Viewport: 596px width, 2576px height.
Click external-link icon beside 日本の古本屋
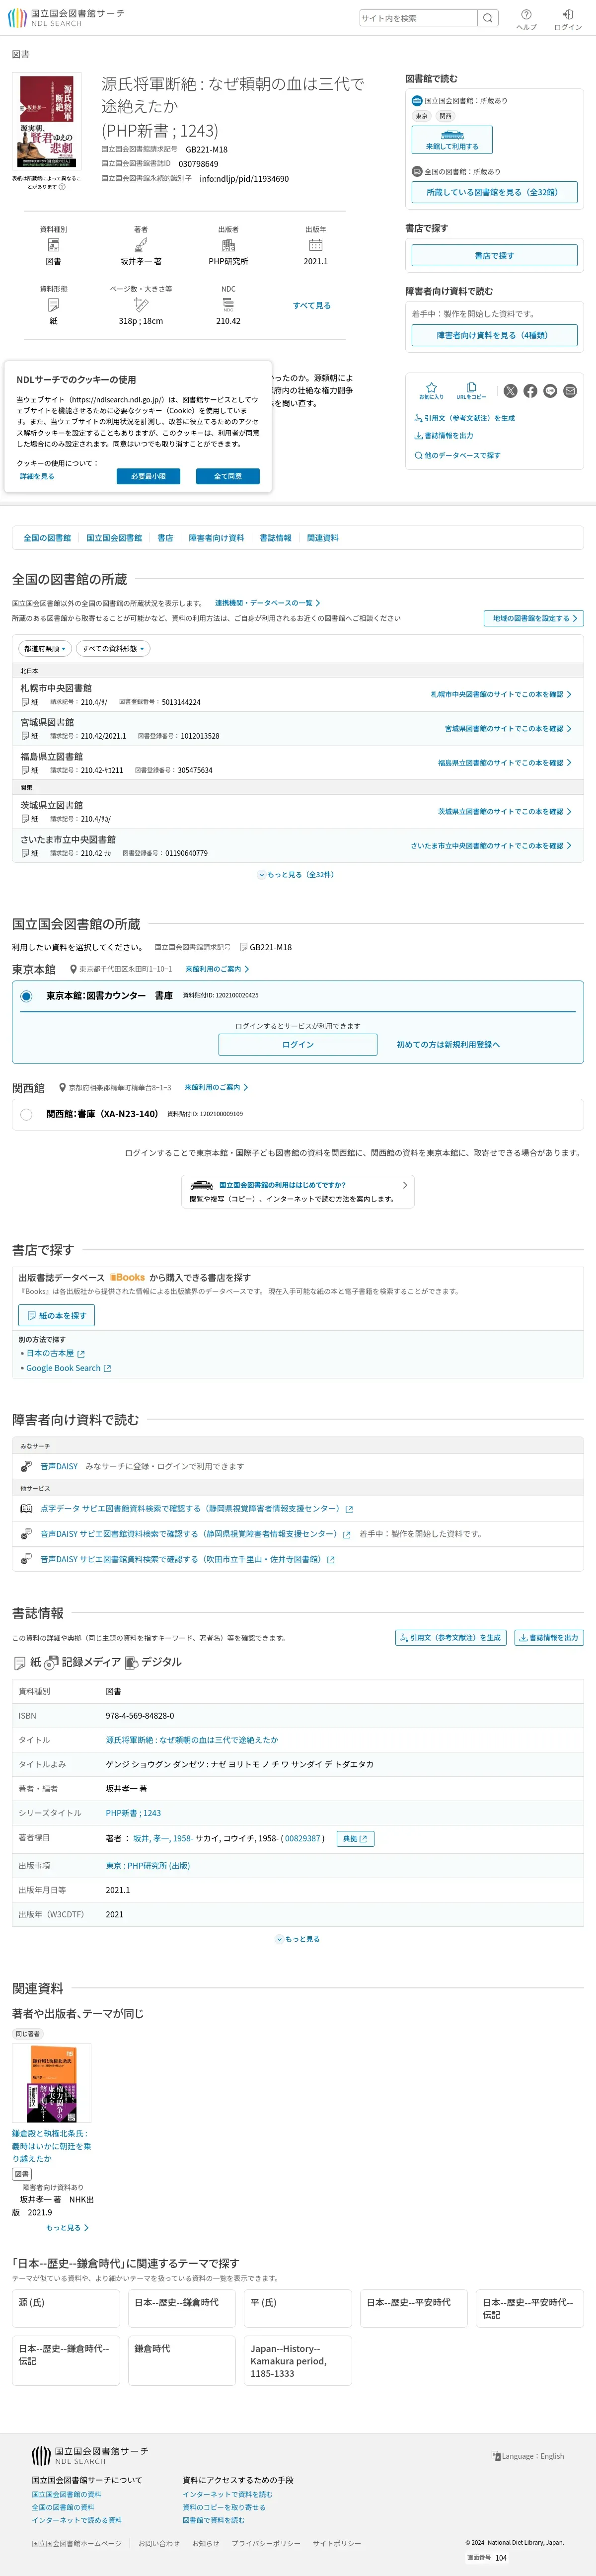pos(81,1354)
